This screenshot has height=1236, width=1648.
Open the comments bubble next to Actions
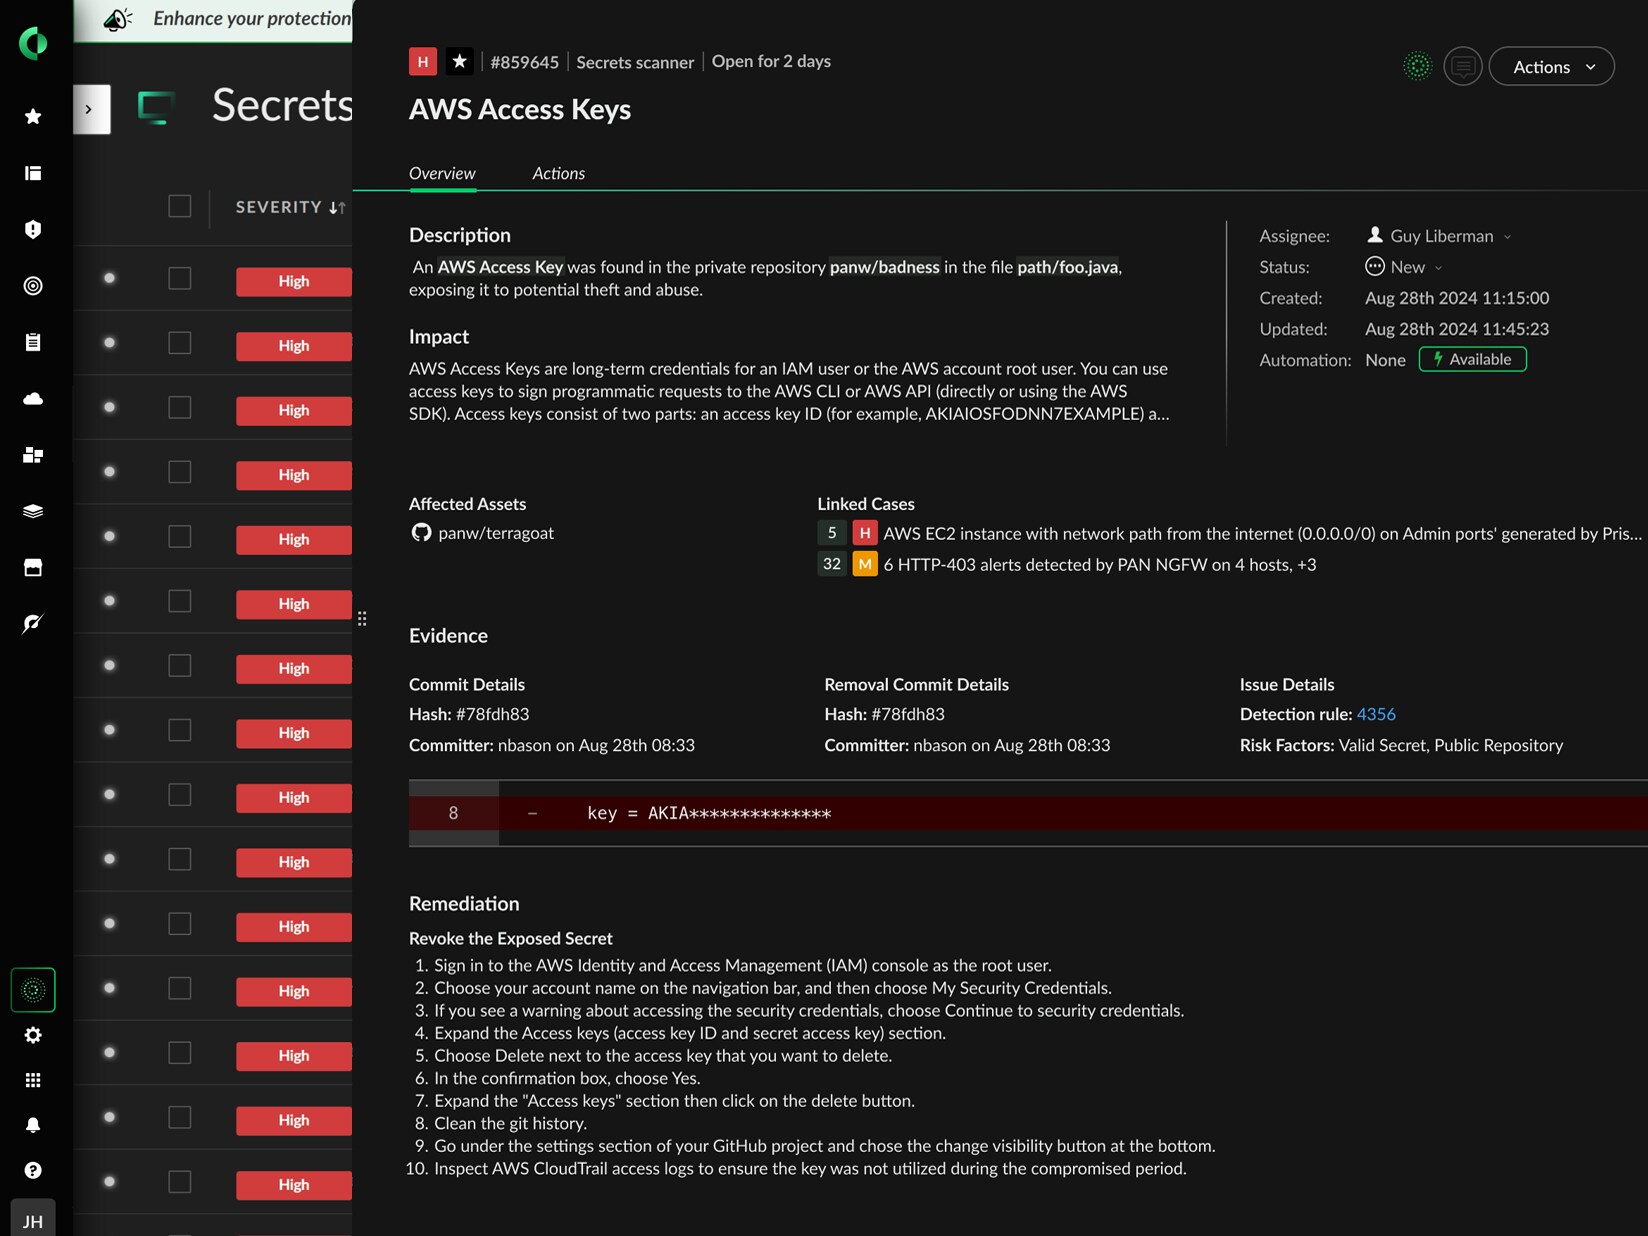point(1462,66)
